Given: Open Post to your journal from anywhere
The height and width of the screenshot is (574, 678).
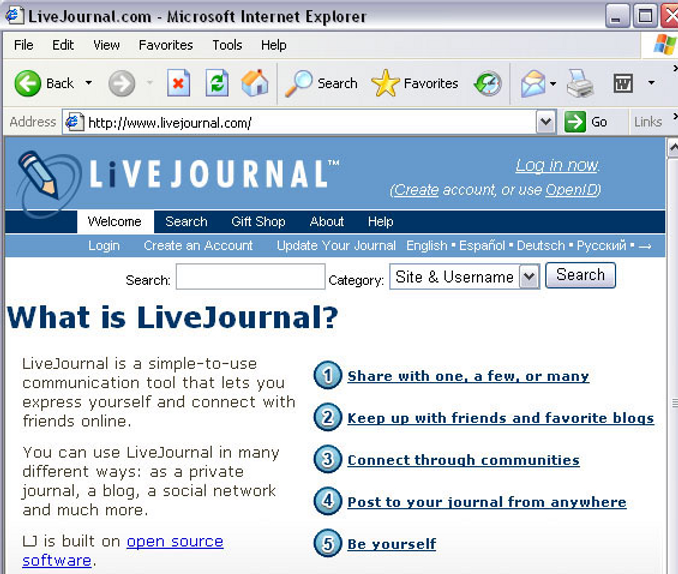Looking at the screenshot, I should (x=487, y=502).
